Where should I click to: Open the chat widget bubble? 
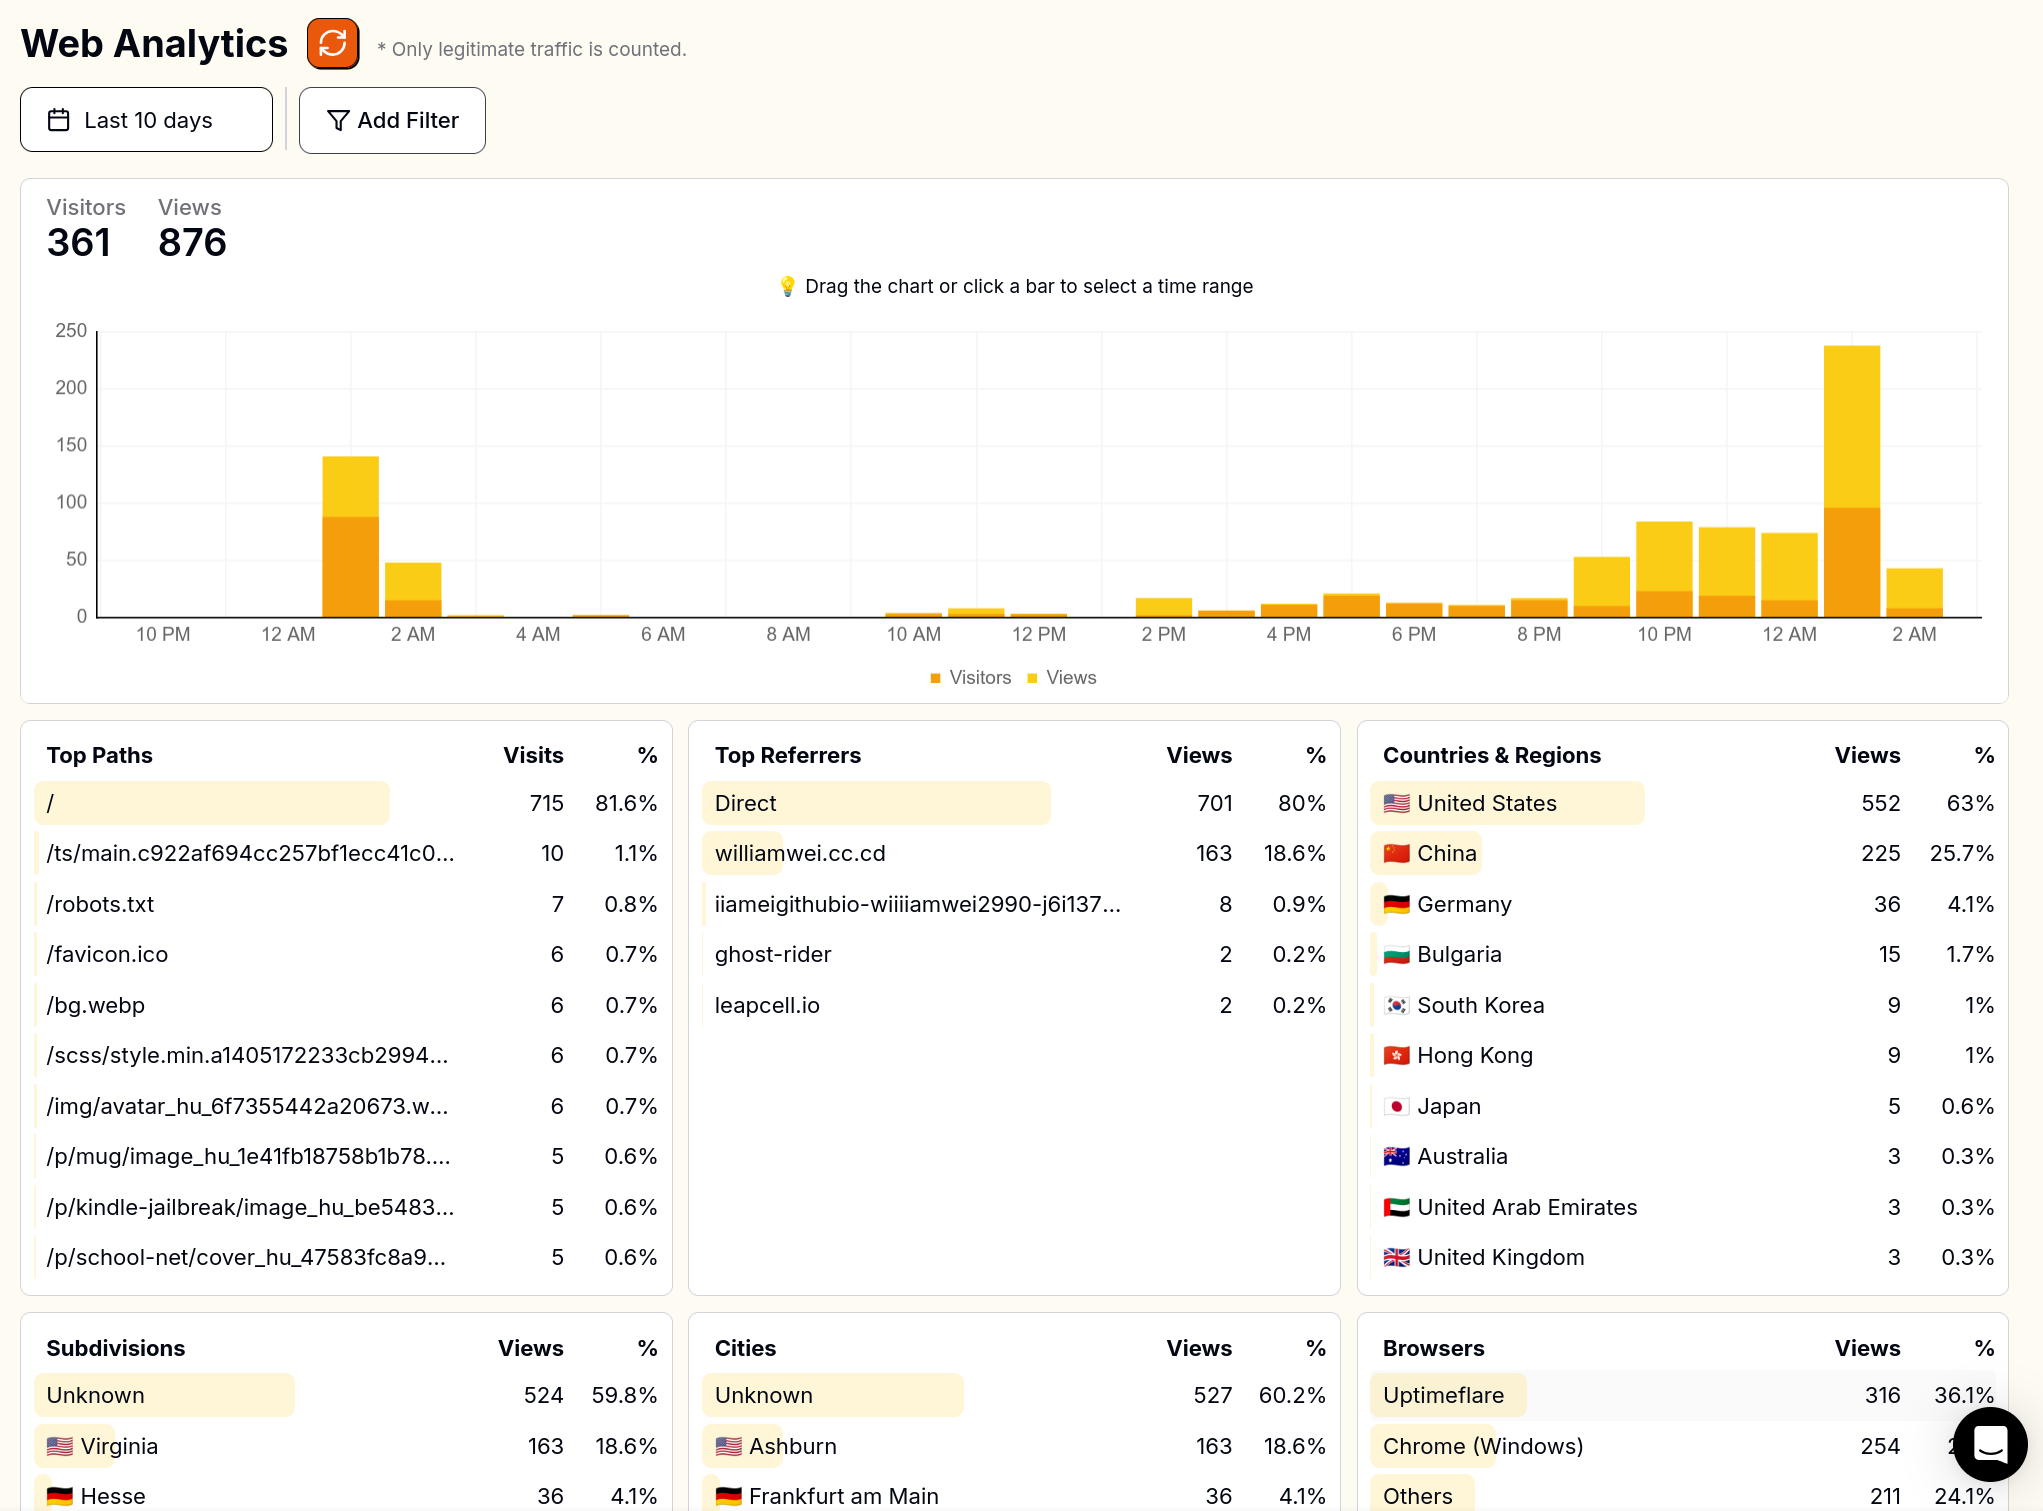point(1989,1444)
